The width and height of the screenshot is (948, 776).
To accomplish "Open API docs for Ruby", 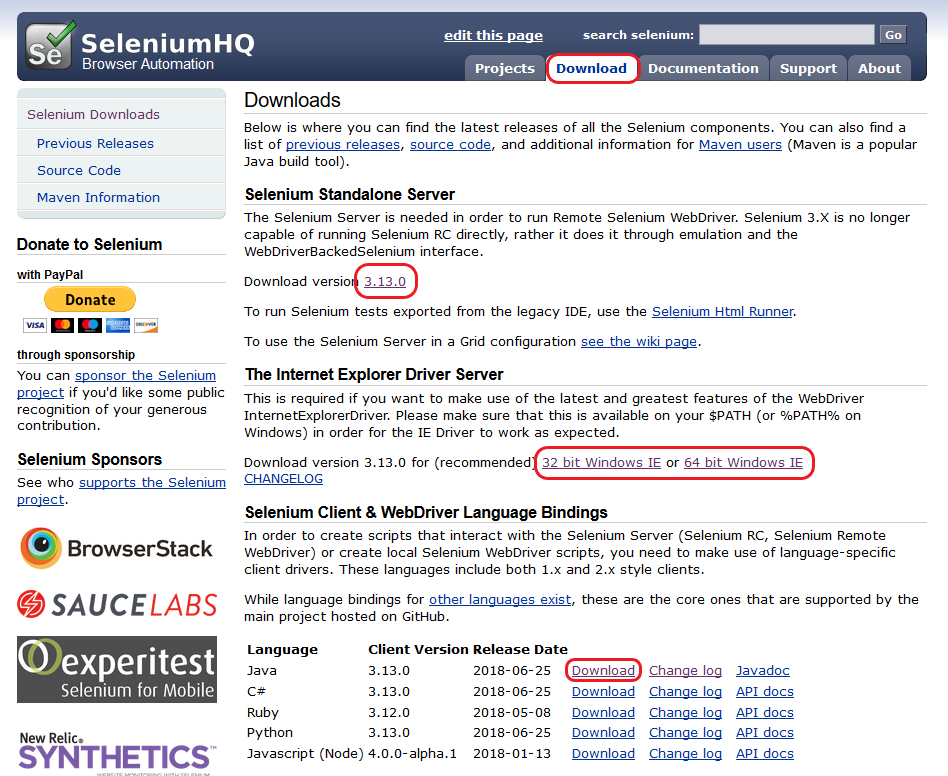I will (x=765, y=713).
